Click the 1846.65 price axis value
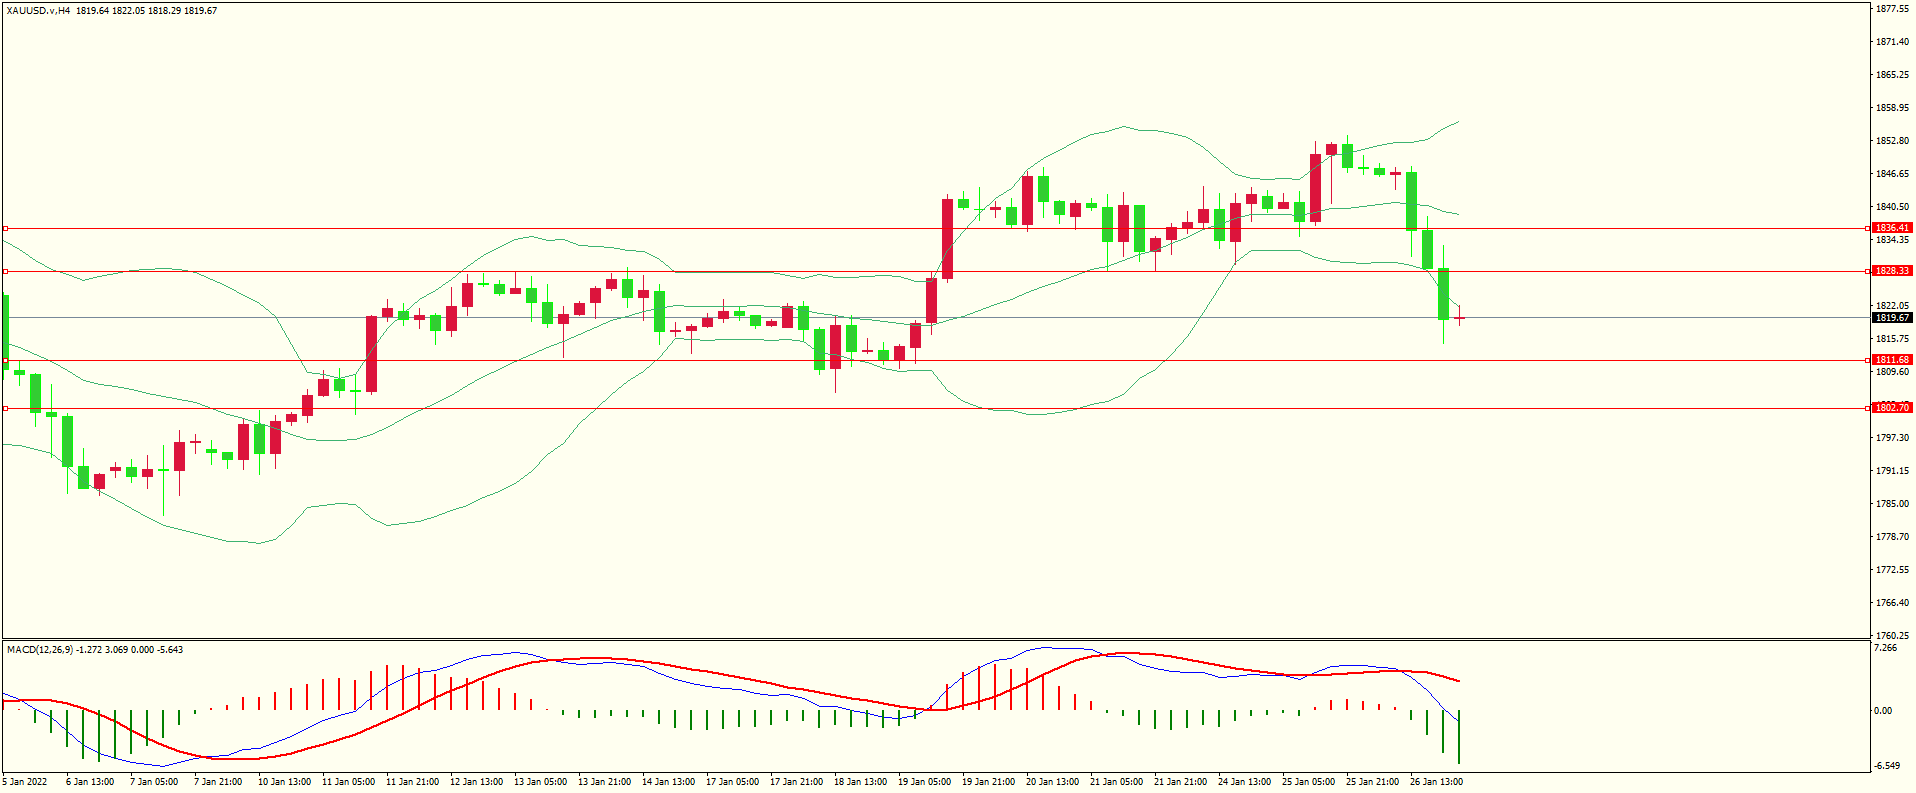The image size is (1916, 793). tap(1892, 174)
